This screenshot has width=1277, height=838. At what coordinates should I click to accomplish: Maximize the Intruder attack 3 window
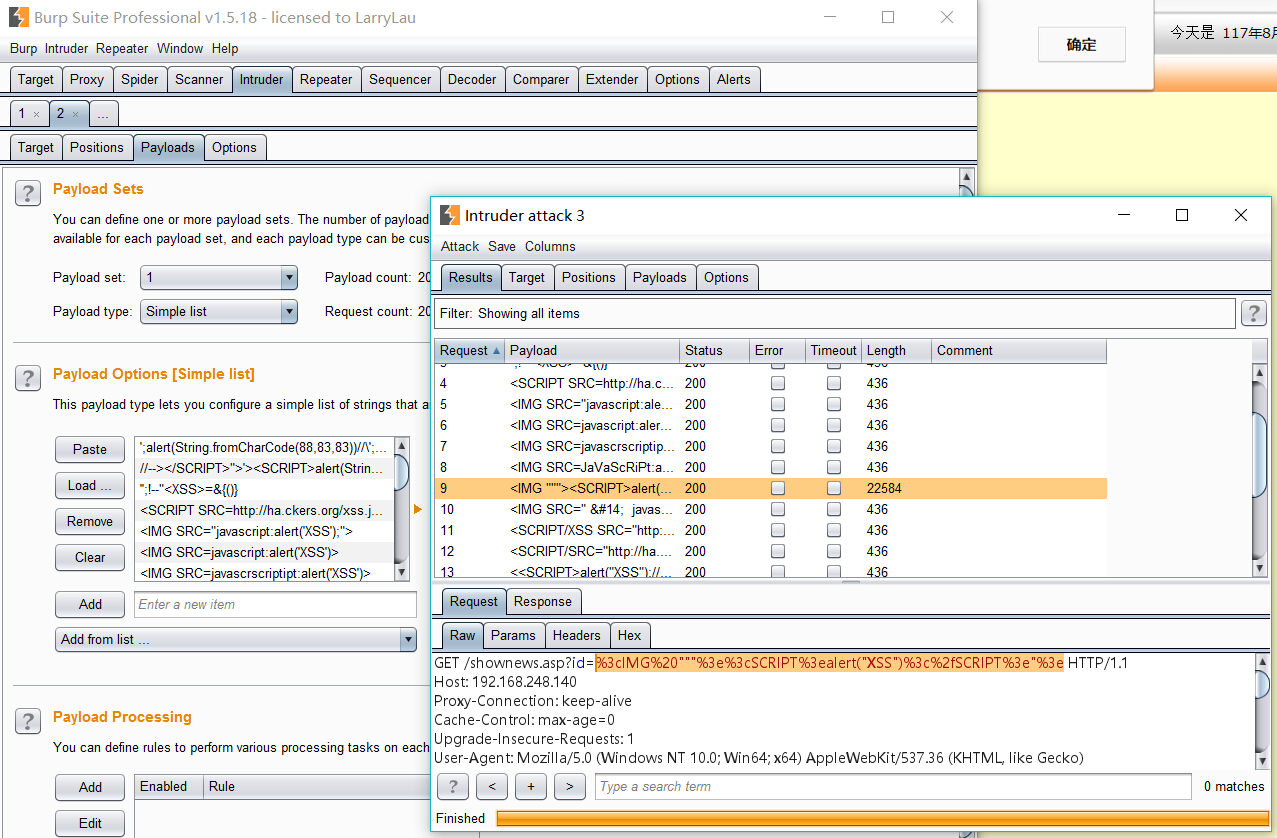point(1182,215)
